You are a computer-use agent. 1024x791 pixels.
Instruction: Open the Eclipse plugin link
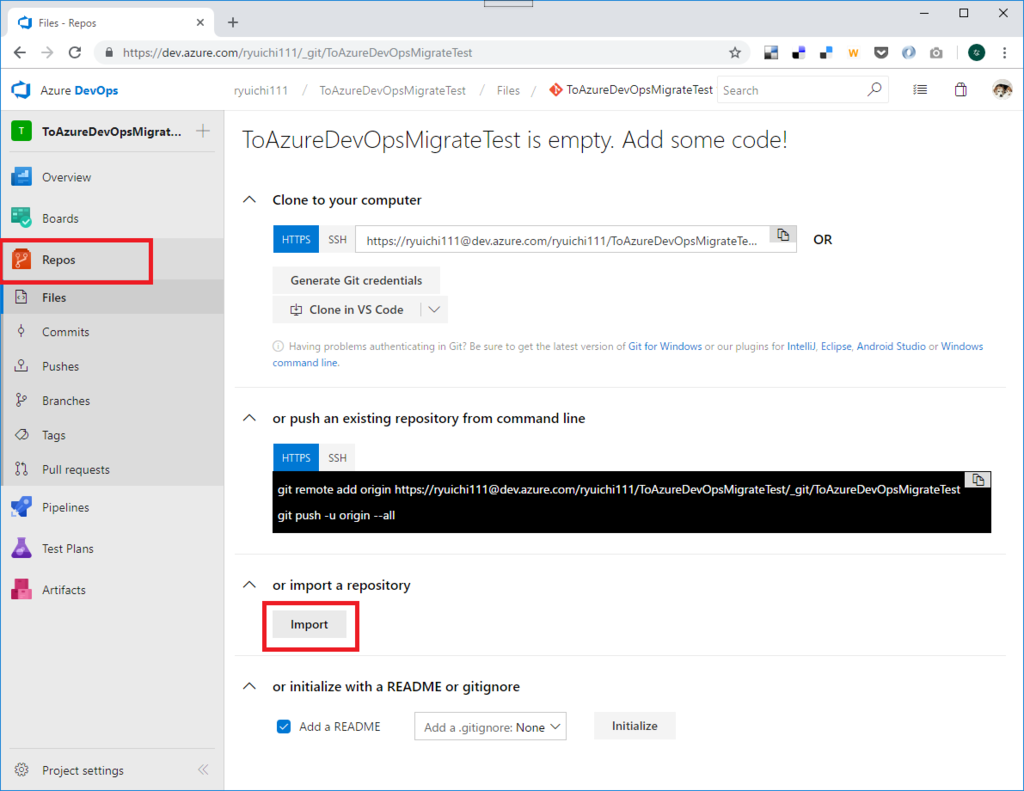point(836,346)
